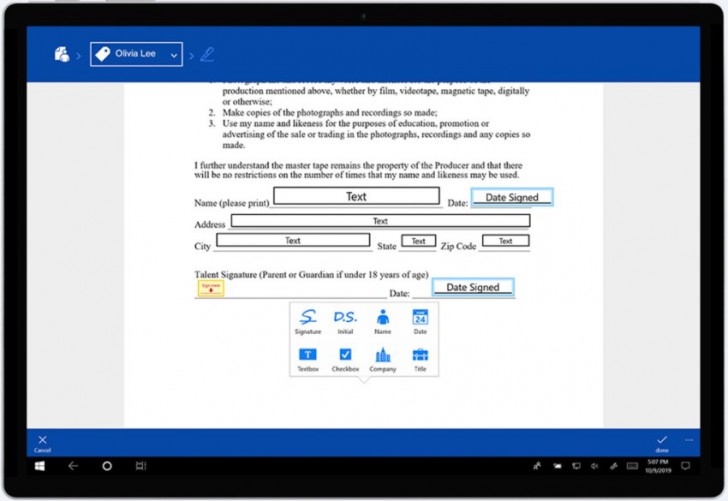Open the touch keyboard icon

pos(632,466)
